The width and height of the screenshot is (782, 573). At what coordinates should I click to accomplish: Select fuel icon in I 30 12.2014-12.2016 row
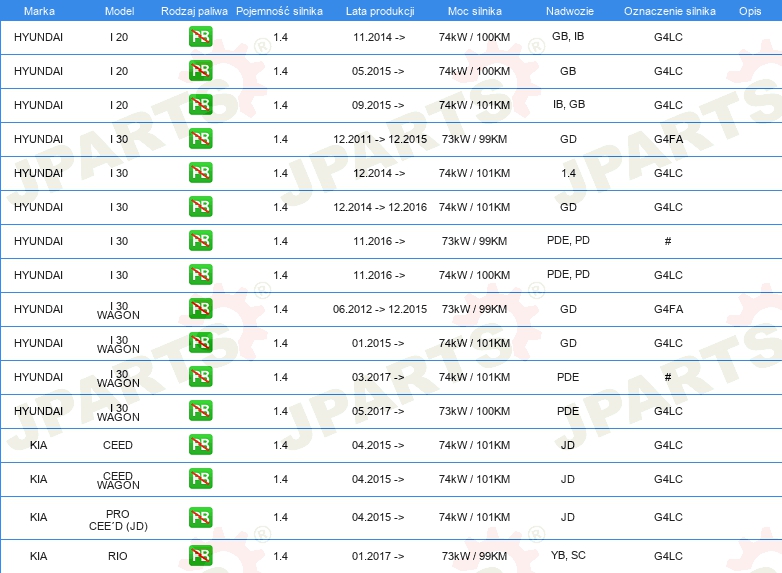(200, 207)
